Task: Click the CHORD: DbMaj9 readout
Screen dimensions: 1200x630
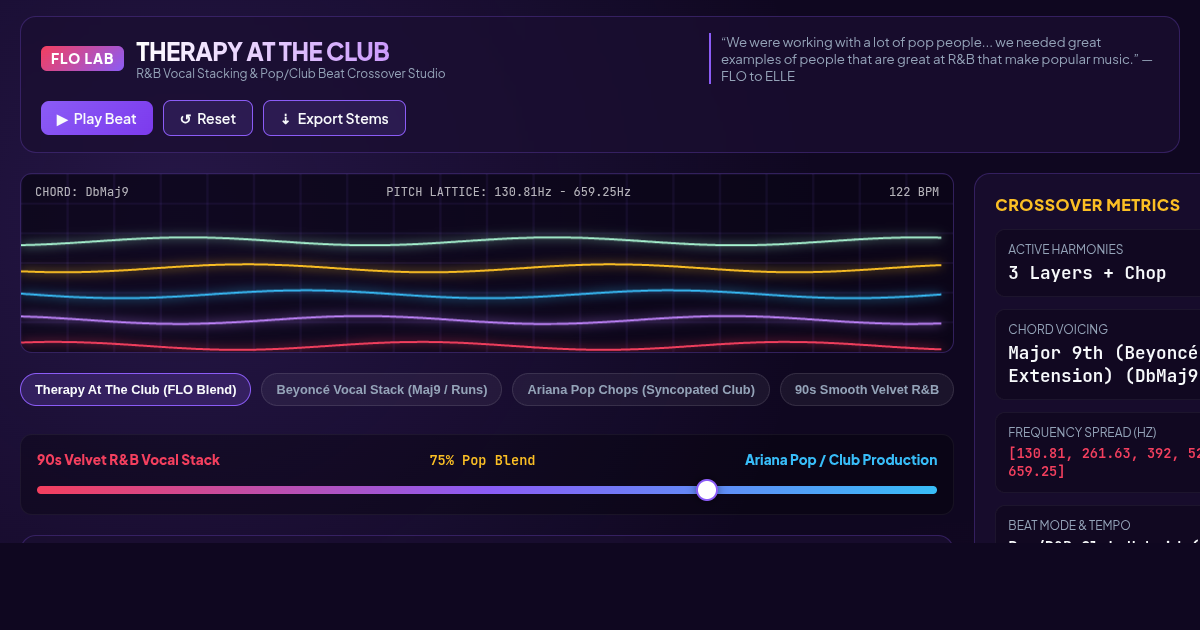Action: (x=82, y=191)
